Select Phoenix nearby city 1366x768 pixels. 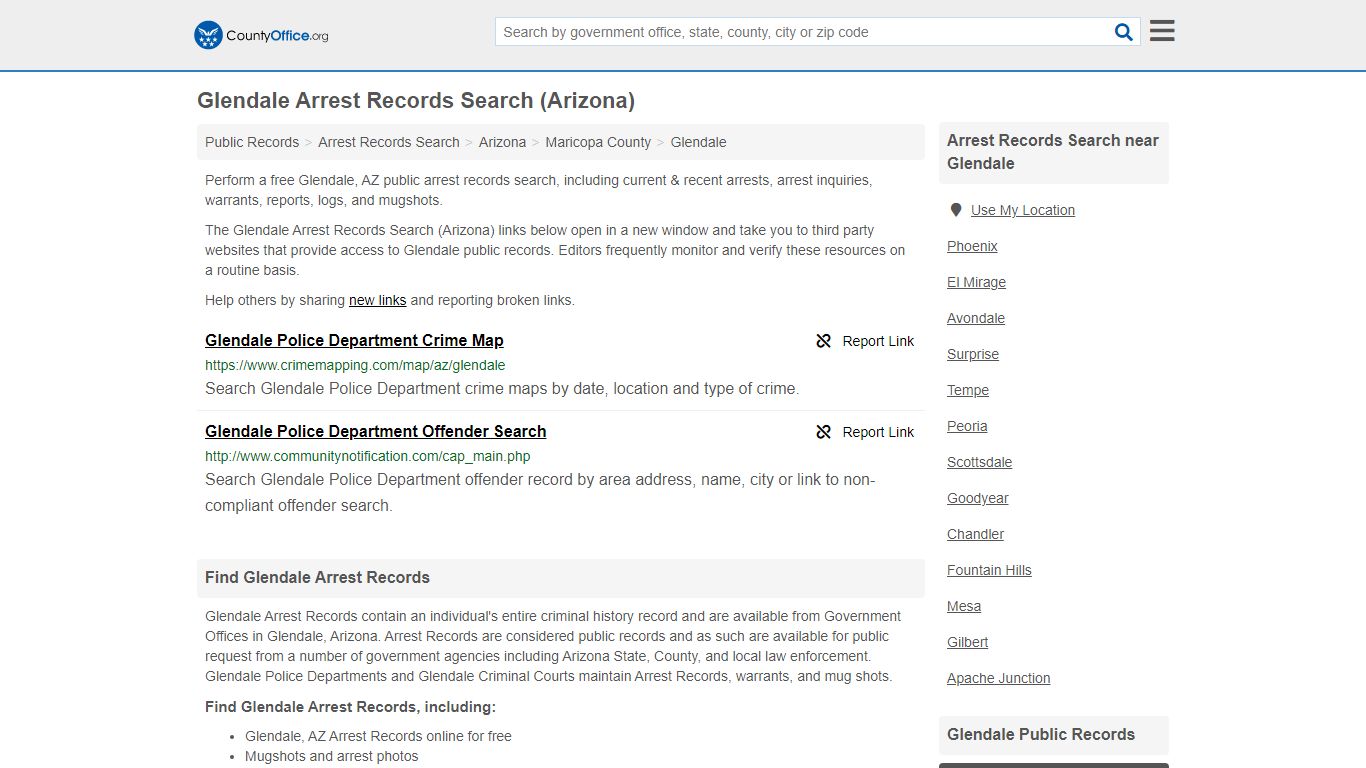[972, 246]
